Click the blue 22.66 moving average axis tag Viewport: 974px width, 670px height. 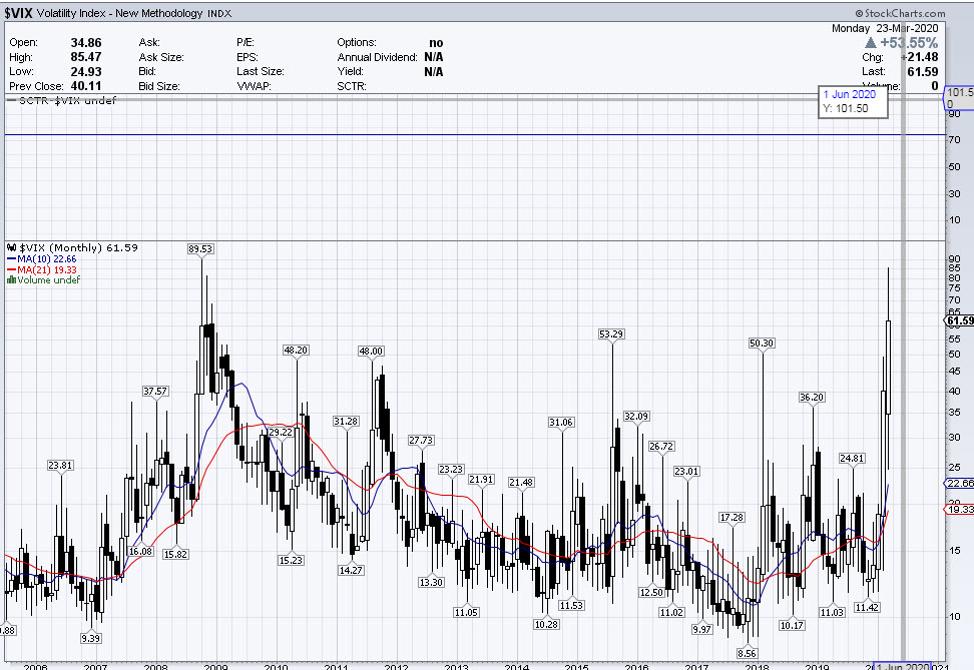(959, 483)
